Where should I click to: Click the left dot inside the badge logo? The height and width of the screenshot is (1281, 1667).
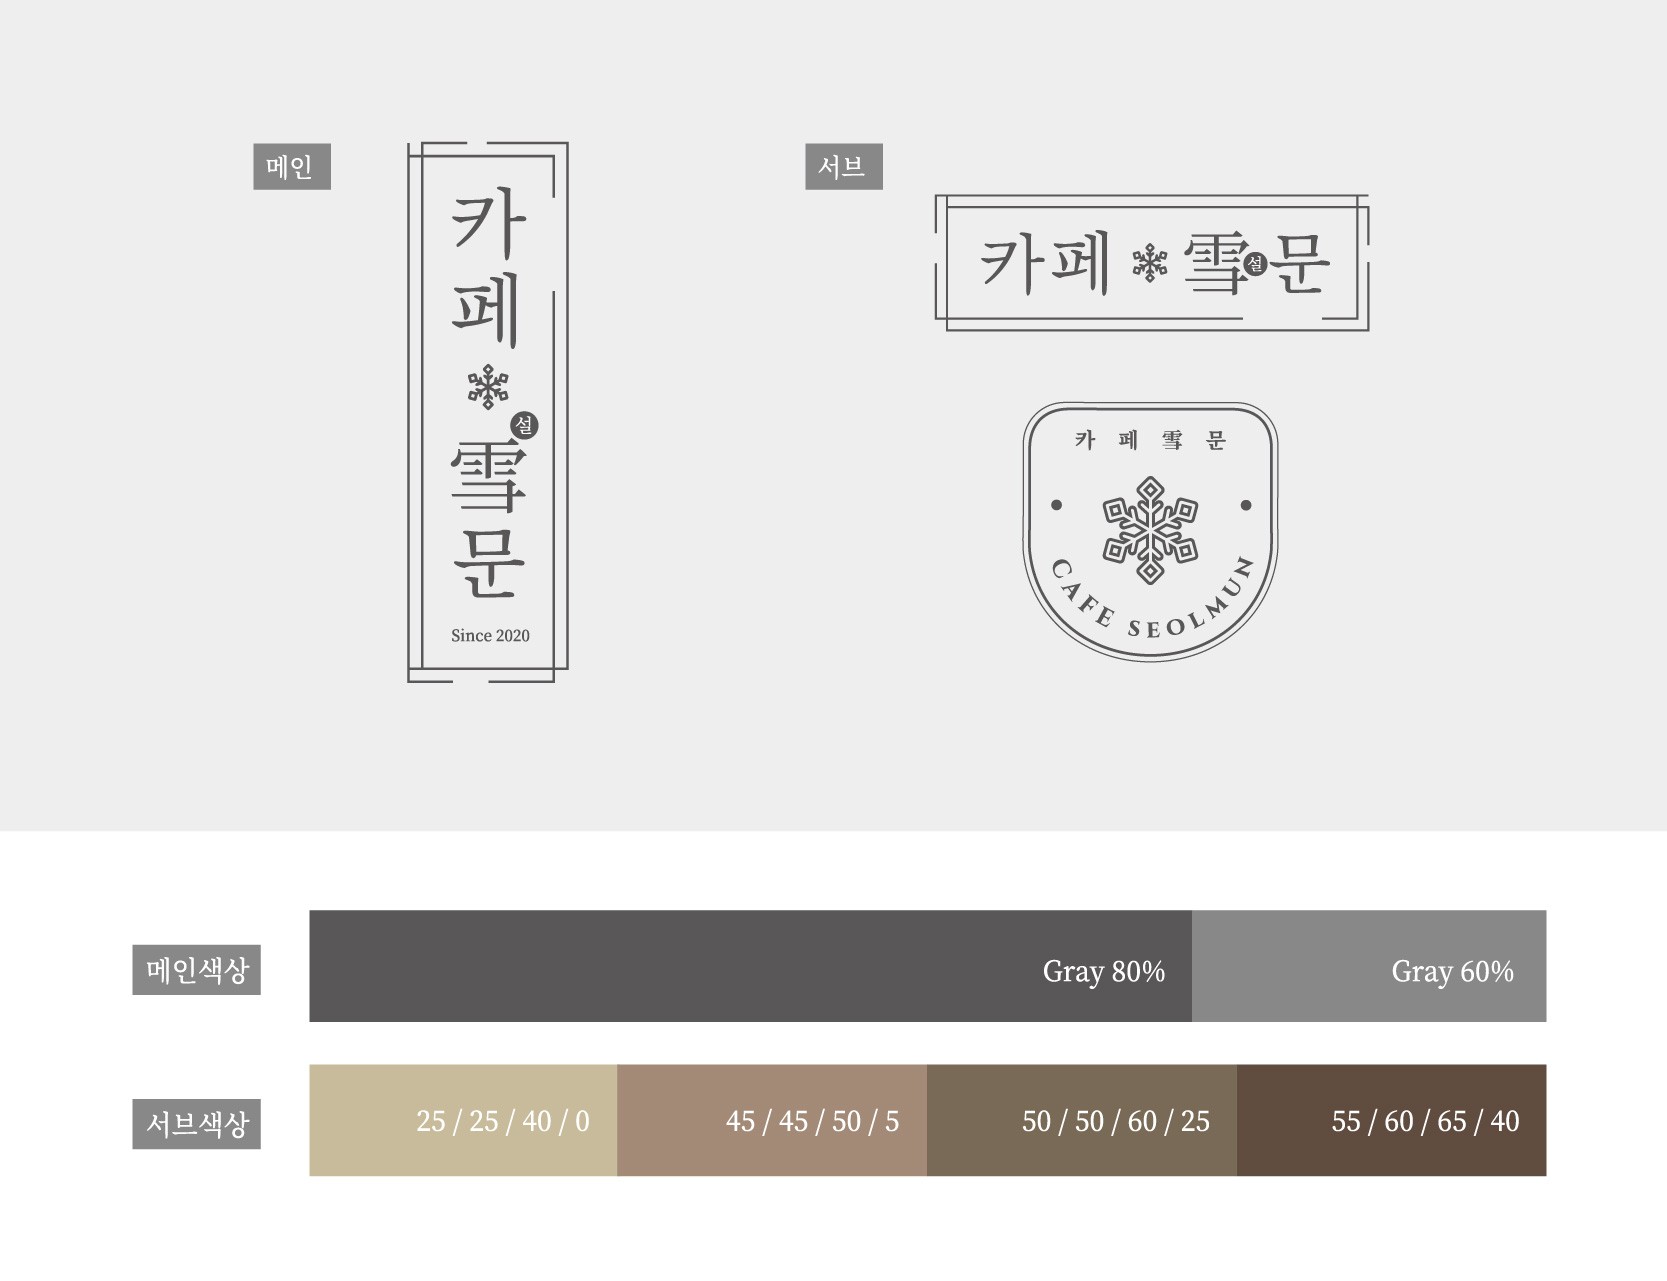[x=1056, y=505]
